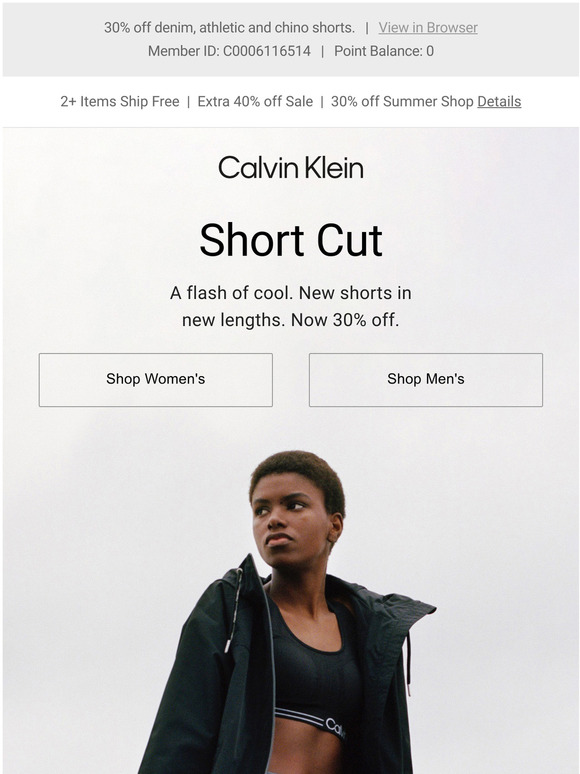
Task: Select the 2+ Items Ship Free offer
Action: coord(119,102)
